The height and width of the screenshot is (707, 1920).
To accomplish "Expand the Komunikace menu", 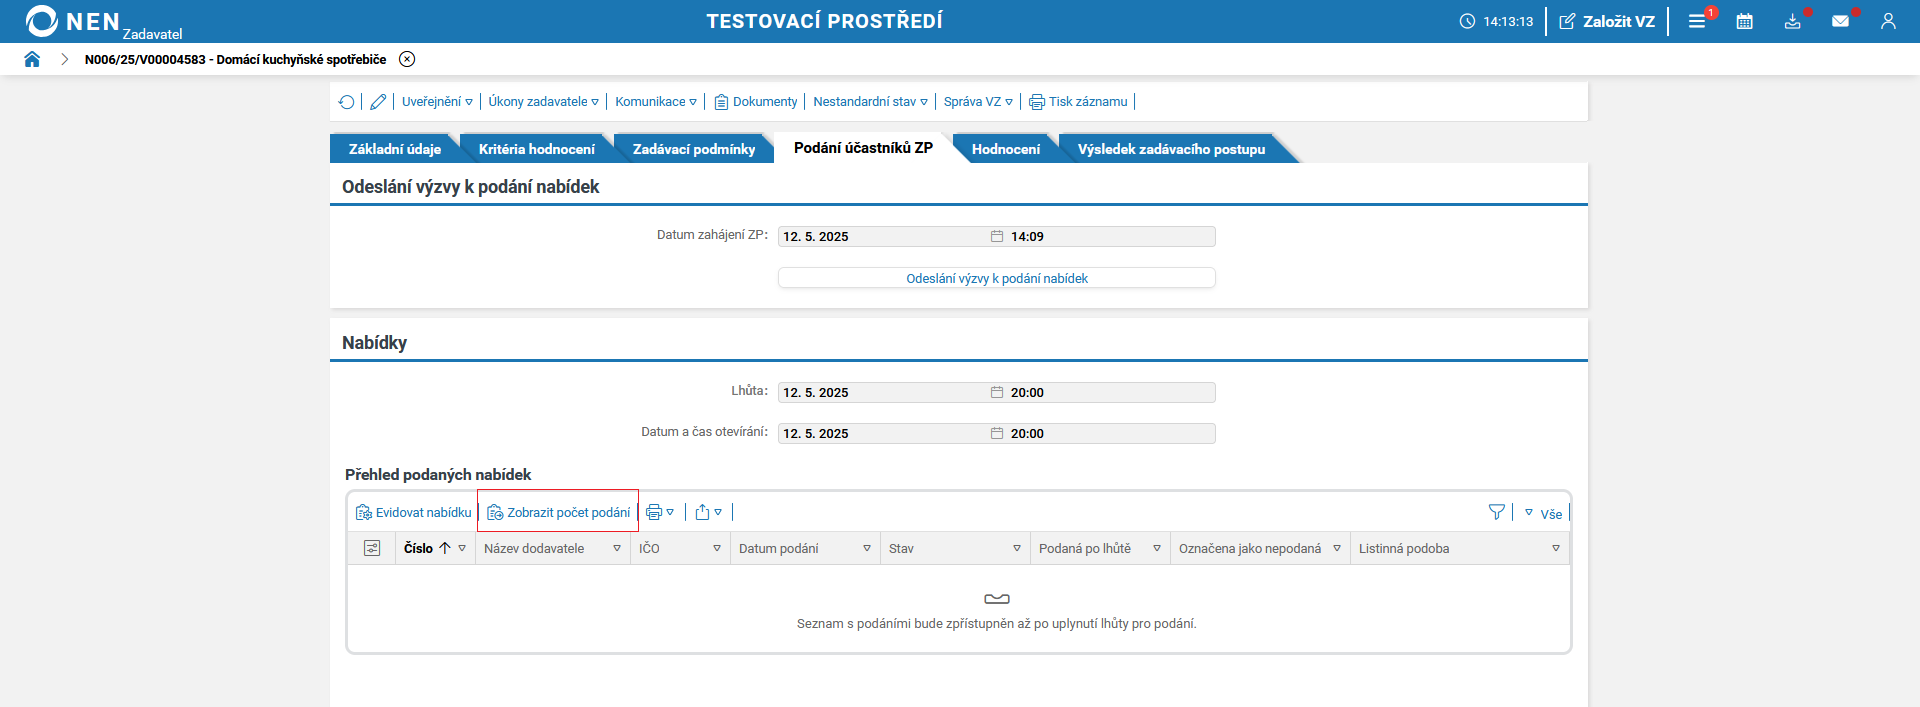I will pyautogui.click(x=656, y=102).
